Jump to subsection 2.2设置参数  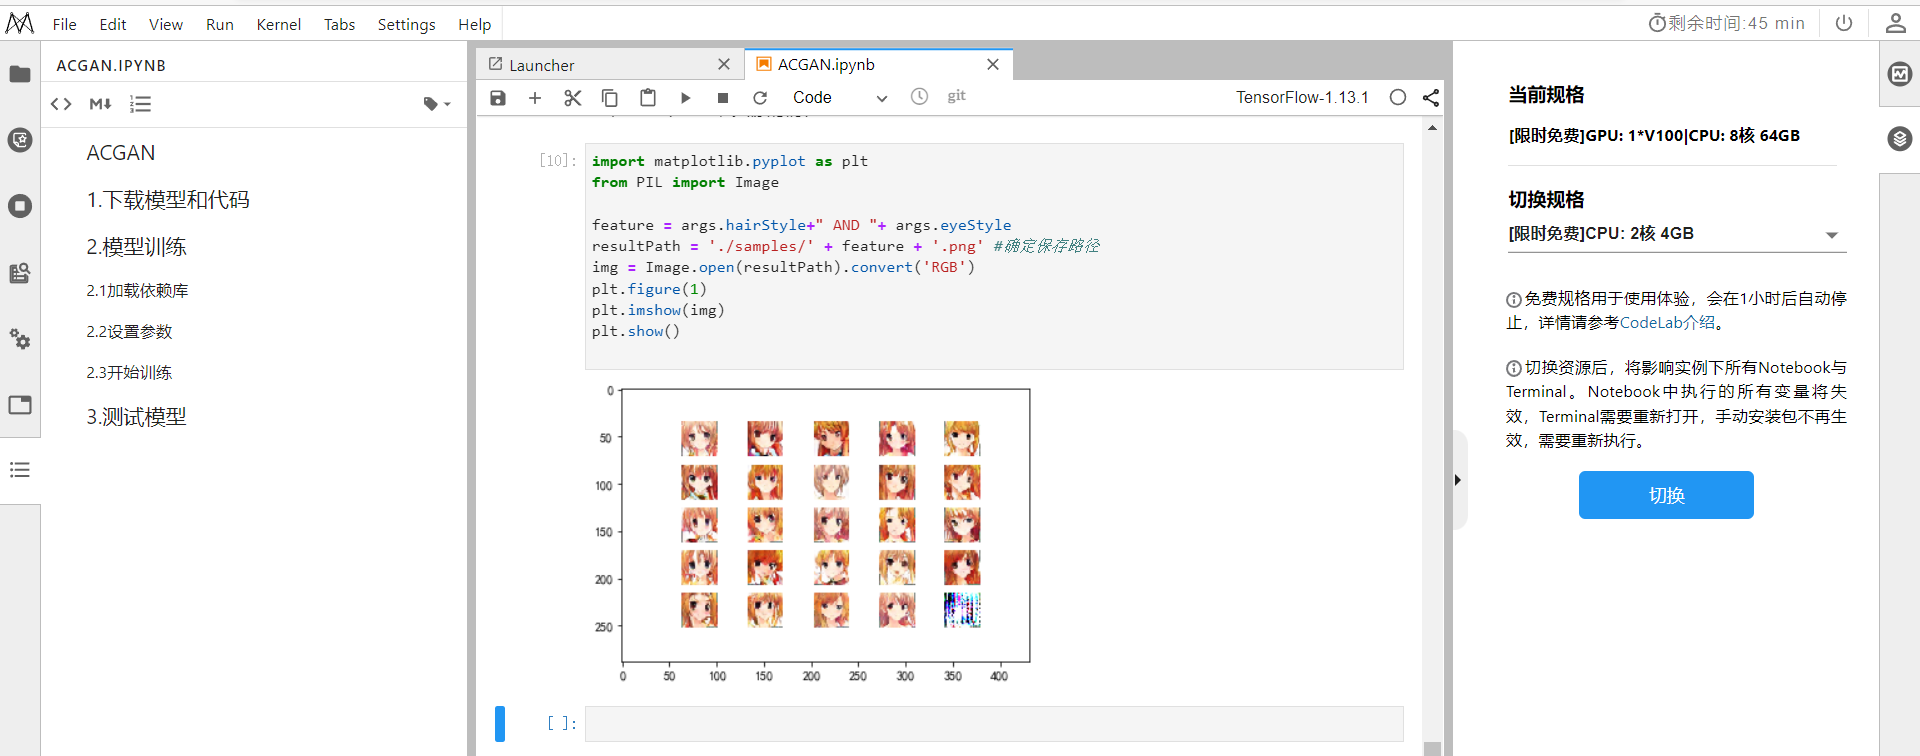pyautogui.click(x=129, y=332)
